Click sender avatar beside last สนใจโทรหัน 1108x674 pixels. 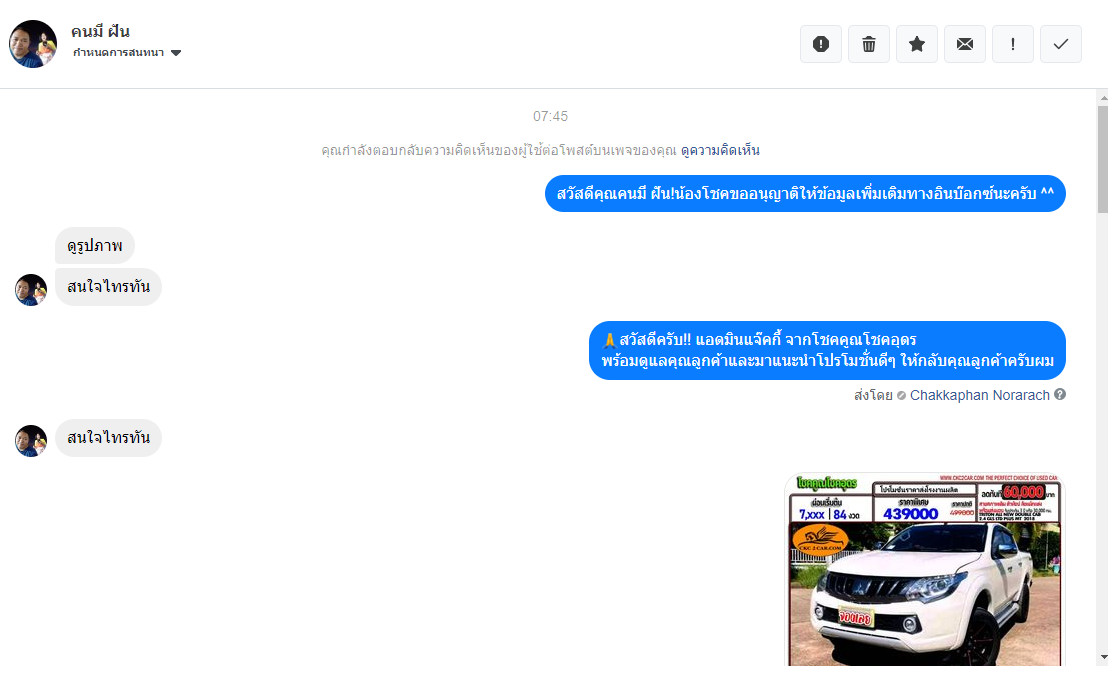[x=31, y=441]
